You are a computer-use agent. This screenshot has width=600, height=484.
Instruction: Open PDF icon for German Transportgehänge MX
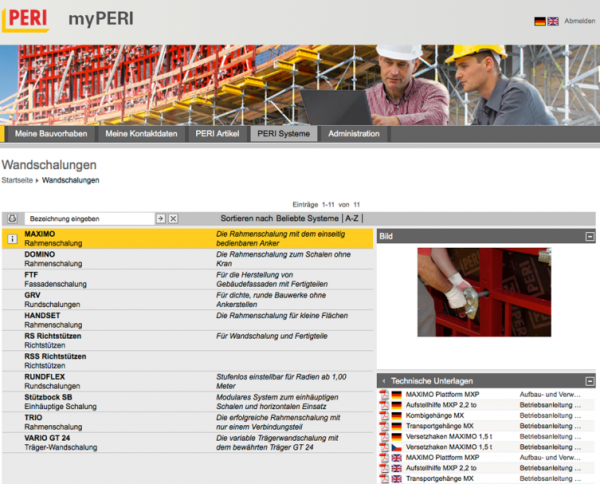pyautogui.click(x=384, y=426)
